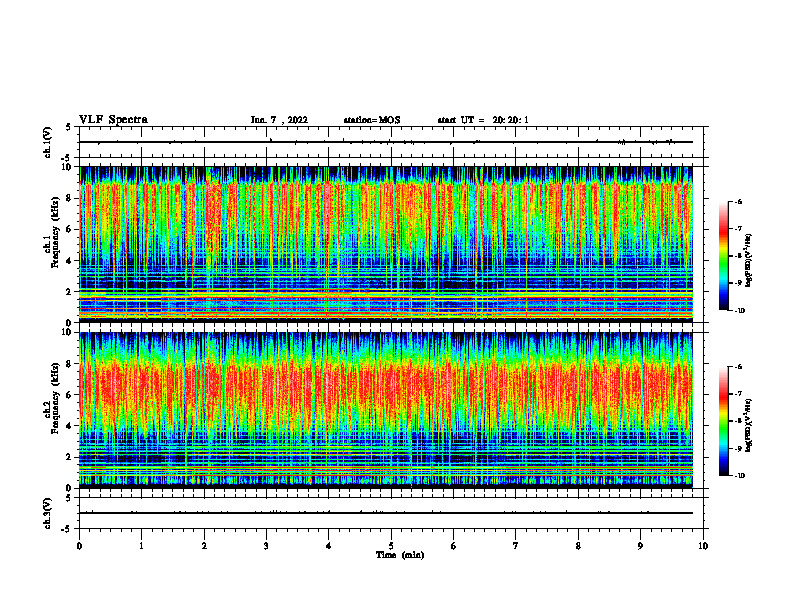792x612 pixels.
Task: Select the ch.2 colorbar log(PSD) label
Action: (x=749, y=425)
